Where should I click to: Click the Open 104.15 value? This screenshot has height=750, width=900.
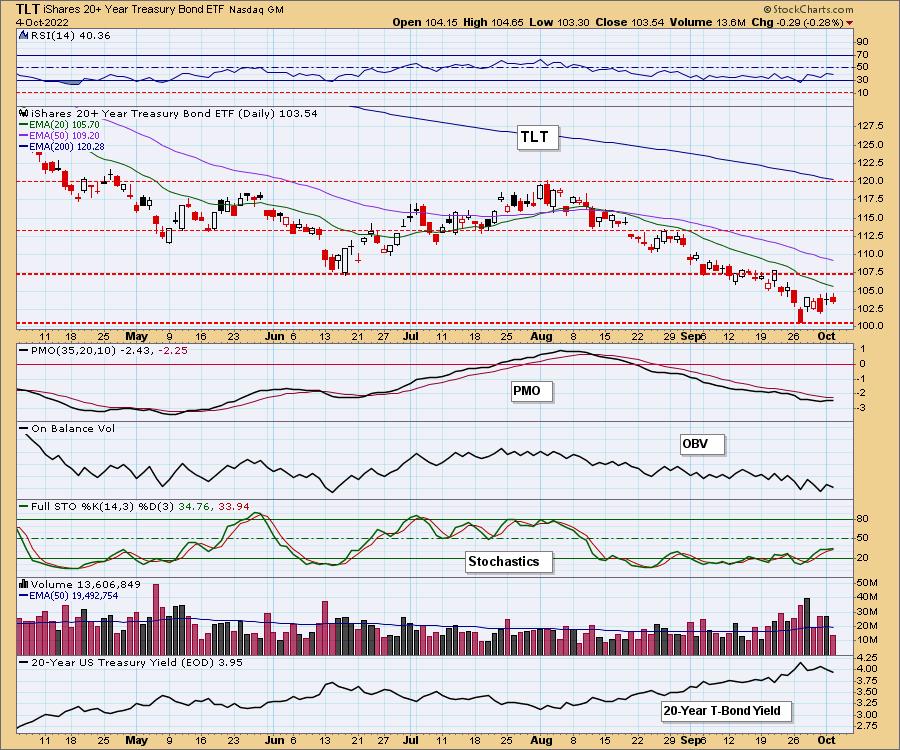425,22
